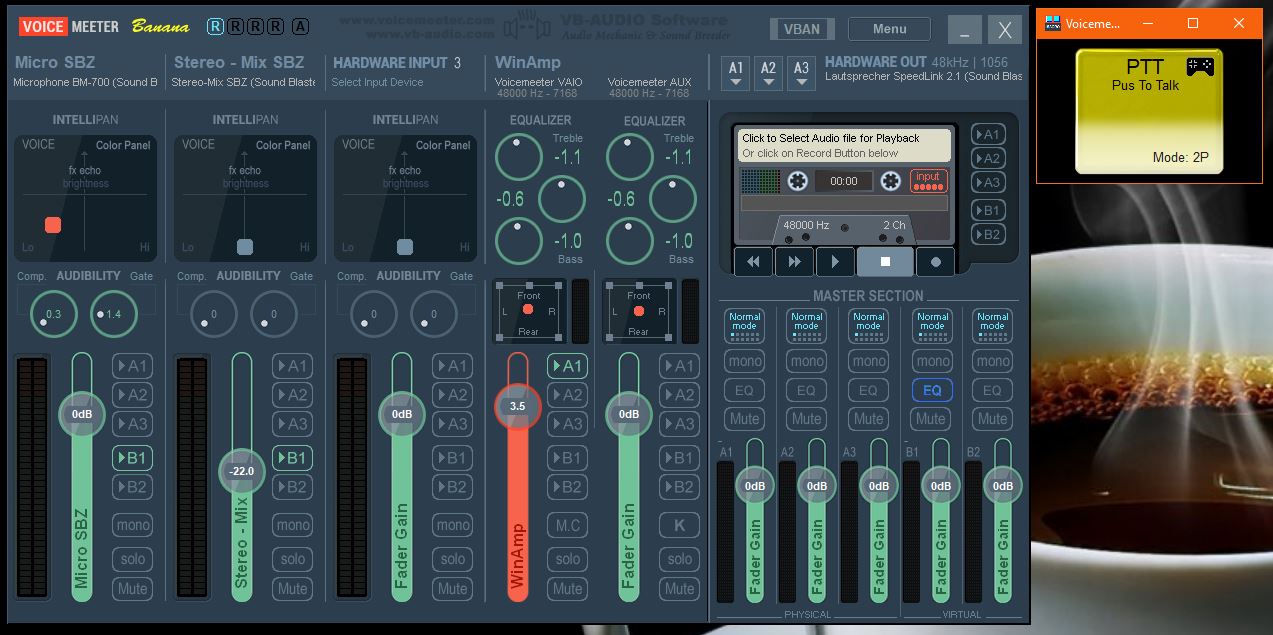The width and height of the screenshot is (1273, 635).
Task: Rewind the cassette recorder
Action: 753,262
